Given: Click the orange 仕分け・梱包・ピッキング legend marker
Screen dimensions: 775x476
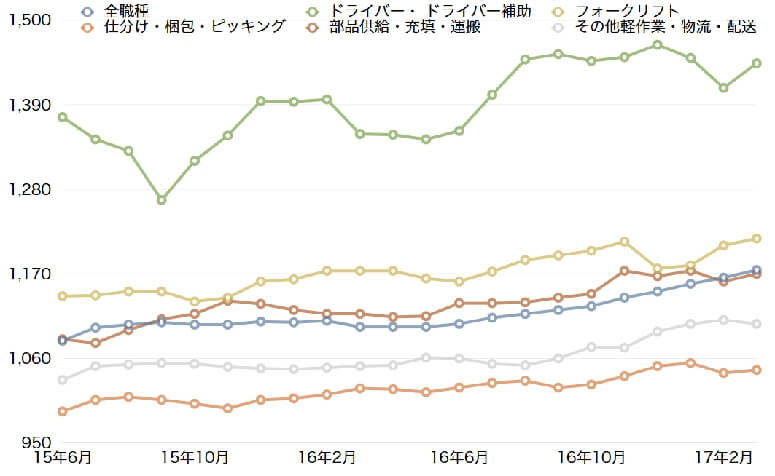Looking at the screenshot, I should coord(89,27).
